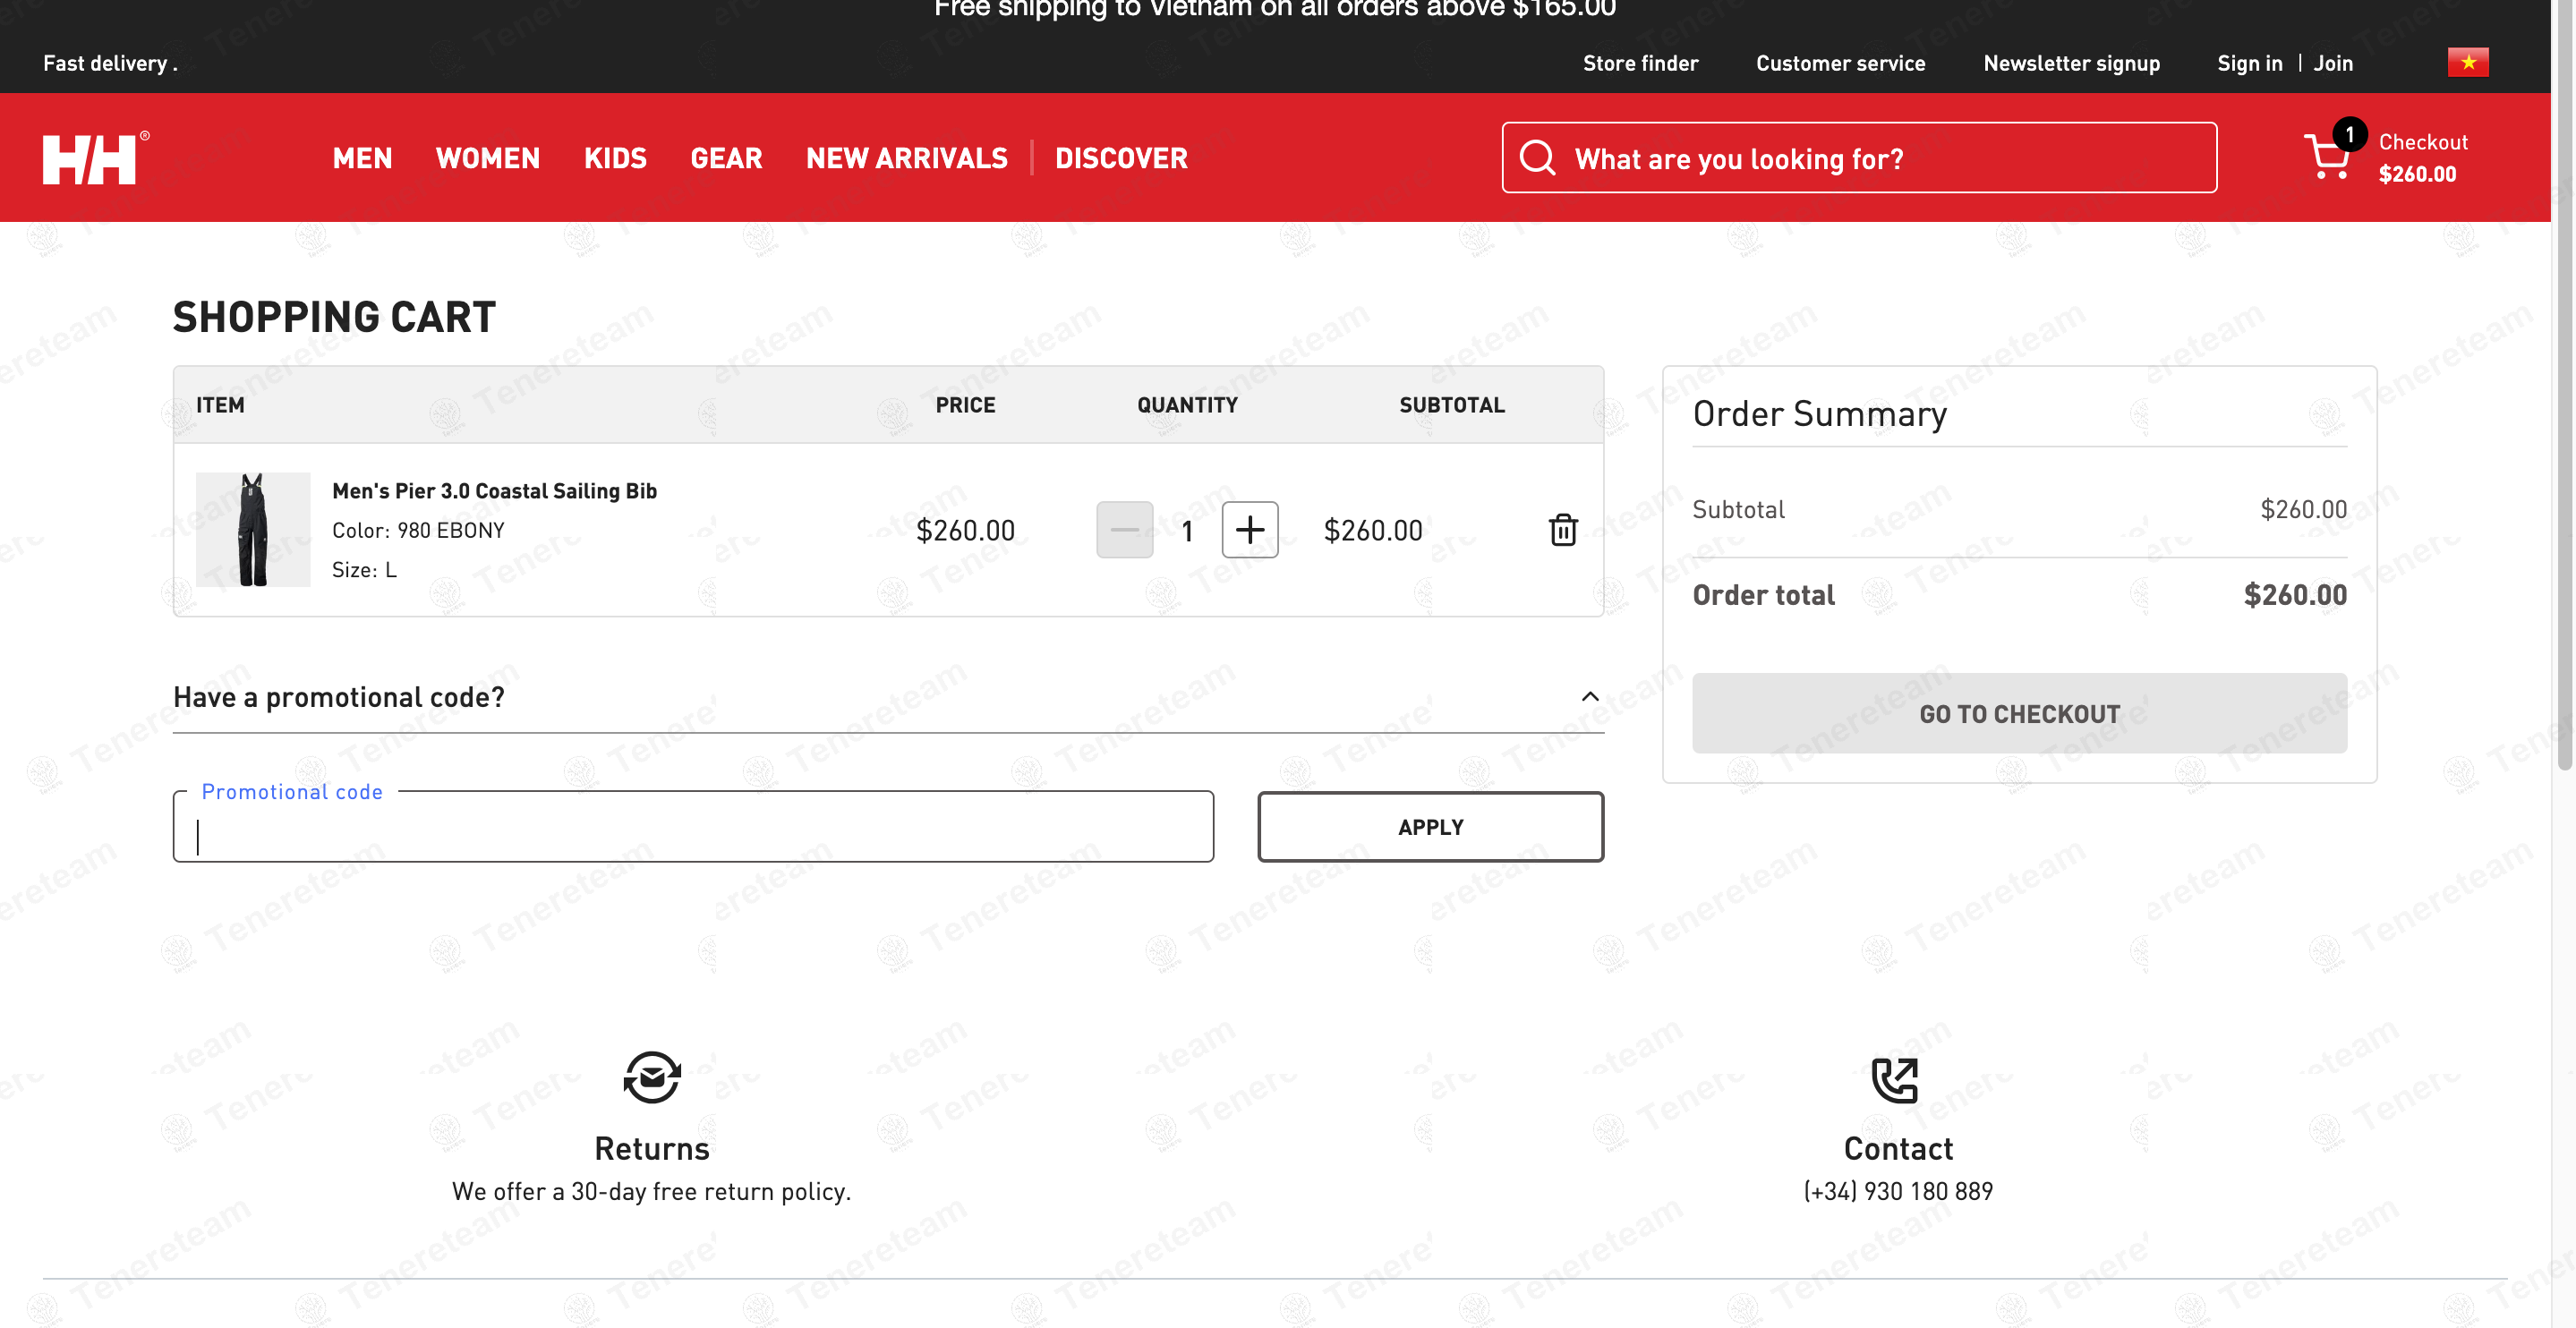Click the Vietnam flag country icon
The height and width of the screenshot is (1328, 2576).
(x=2467, y=62)
